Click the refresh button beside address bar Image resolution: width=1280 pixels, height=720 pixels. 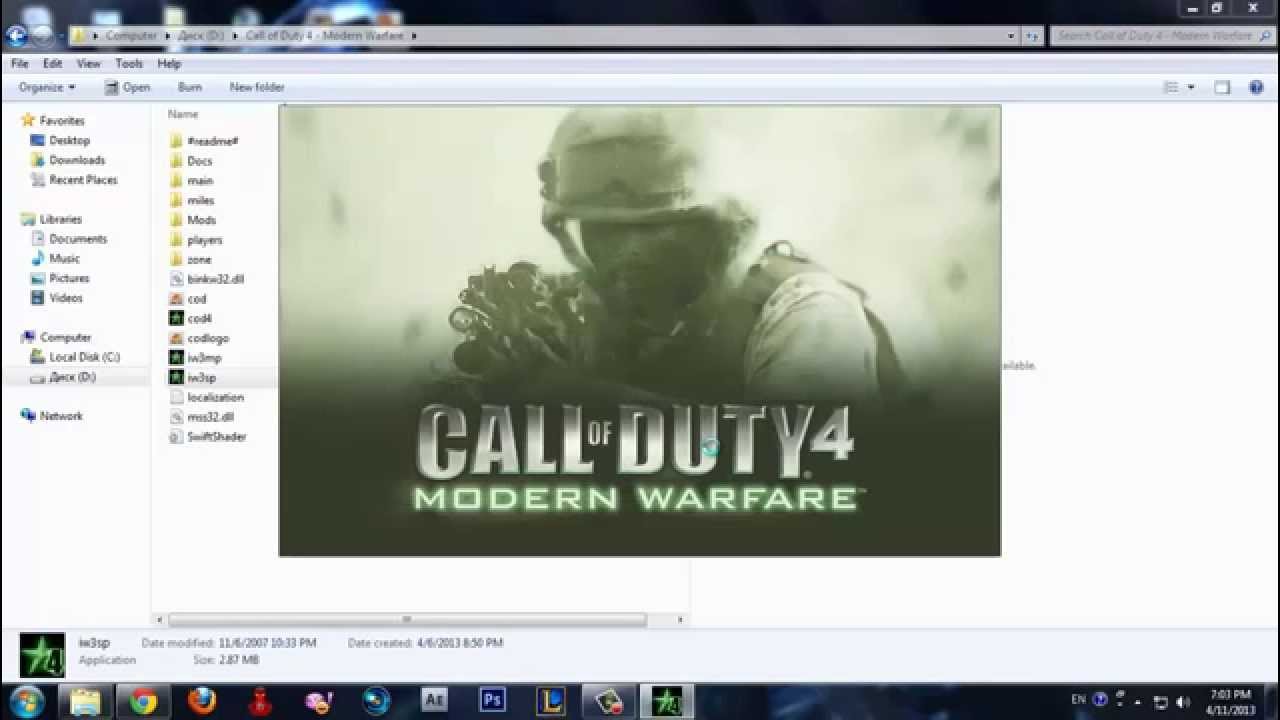pyautogui.click(x=1033, y=36)
